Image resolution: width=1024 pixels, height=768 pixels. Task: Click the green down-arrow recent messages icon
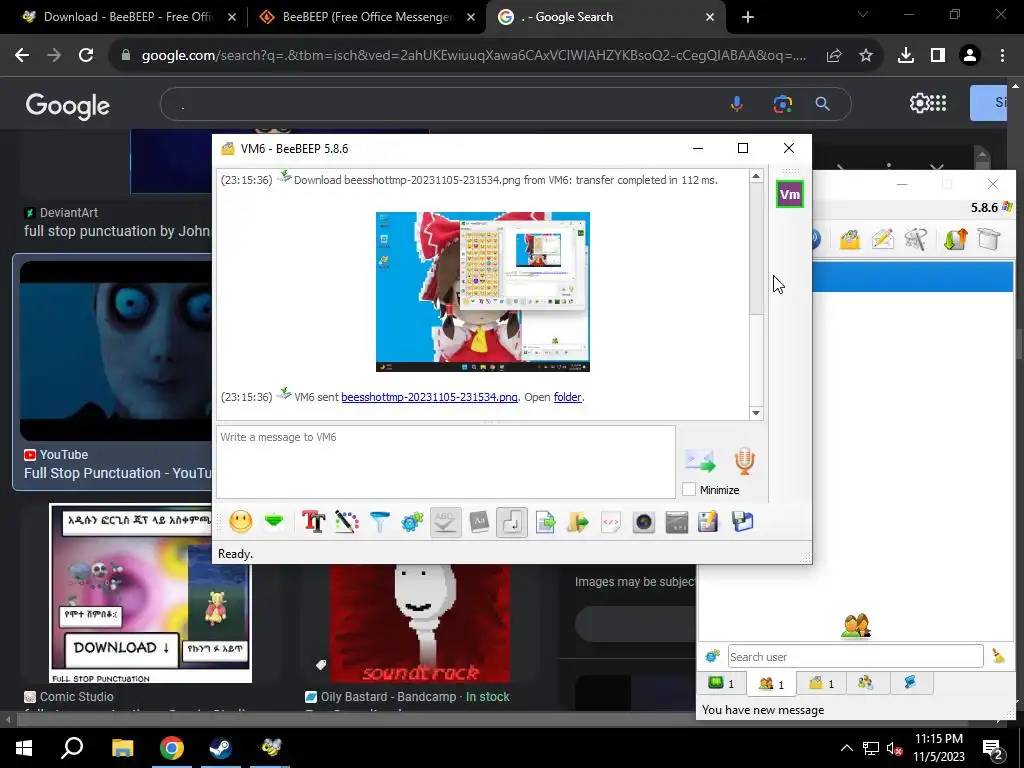pos(274,522)
